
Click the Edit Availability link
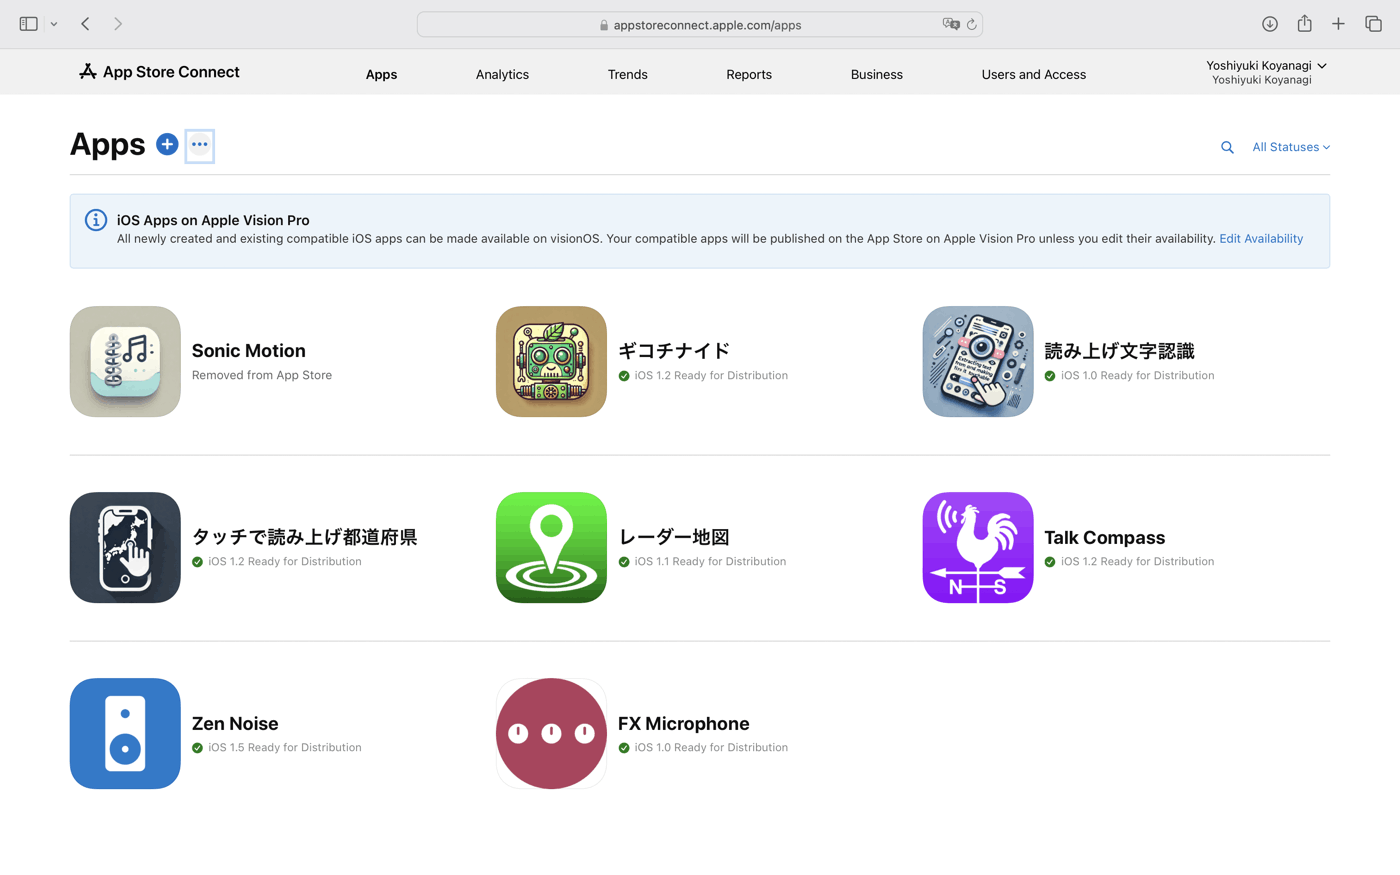(x=1260, y=238)
